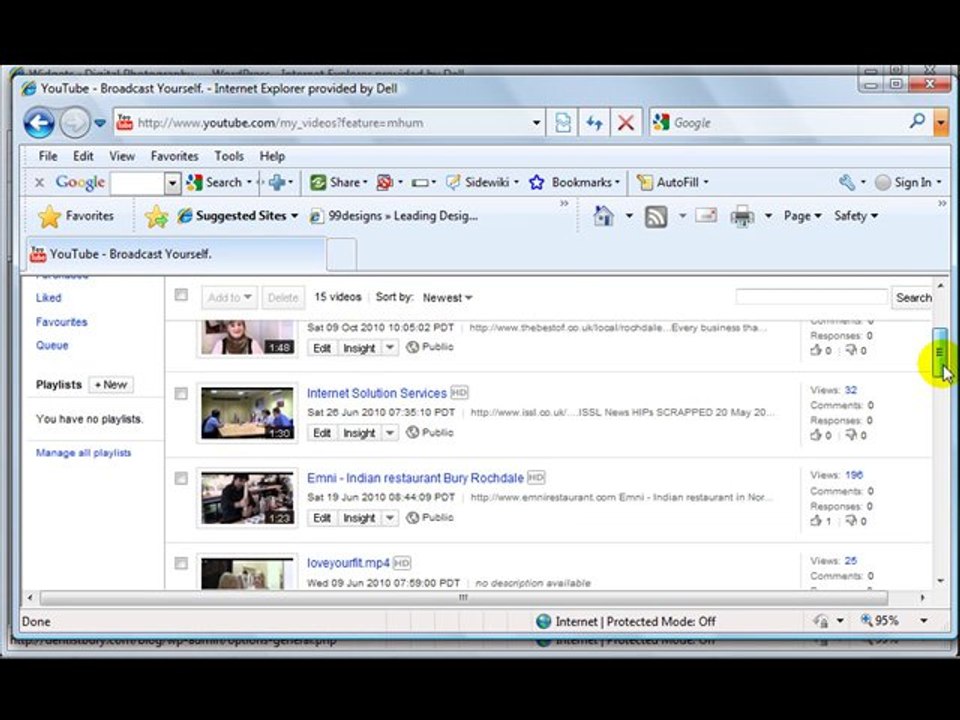Tick checkbox for Internet Solution Services video
Screen dimensions: 960x720
point(181,394)
